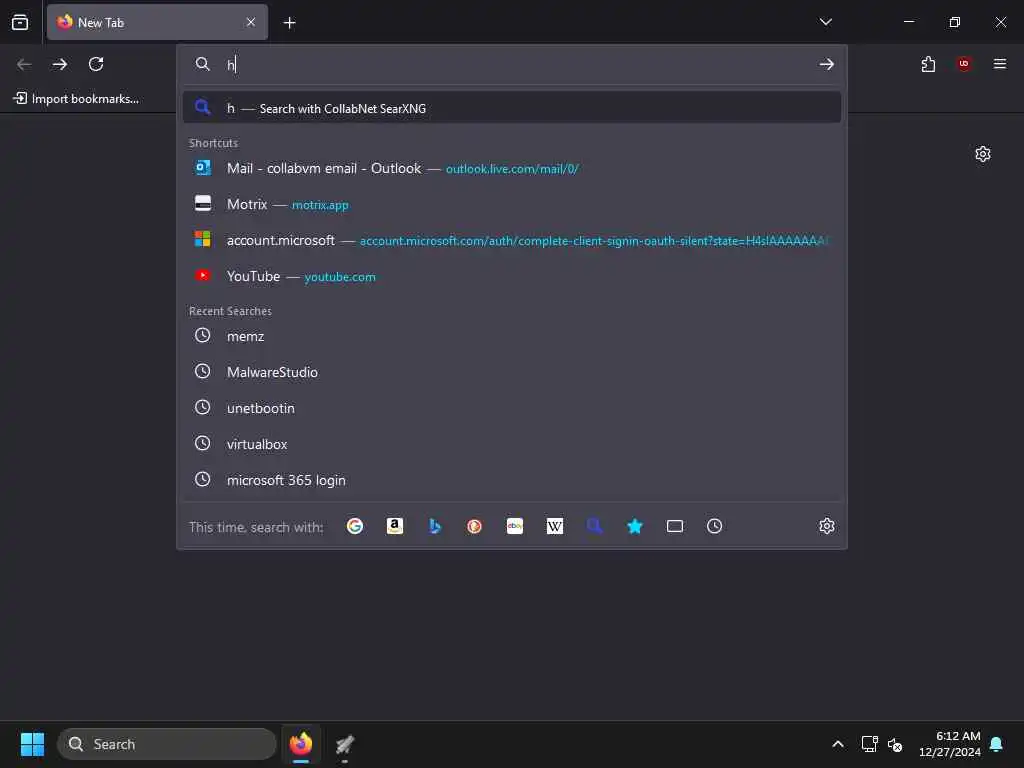Screen dimensions: 1024x768
Task: Open the Motrix shortcut
Action: tap(512, 204)
